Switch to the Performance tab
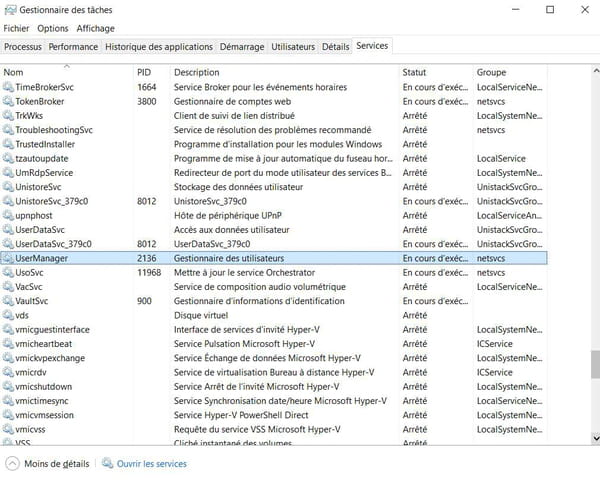The image size is (600, 480). click(x=73, y=47)
